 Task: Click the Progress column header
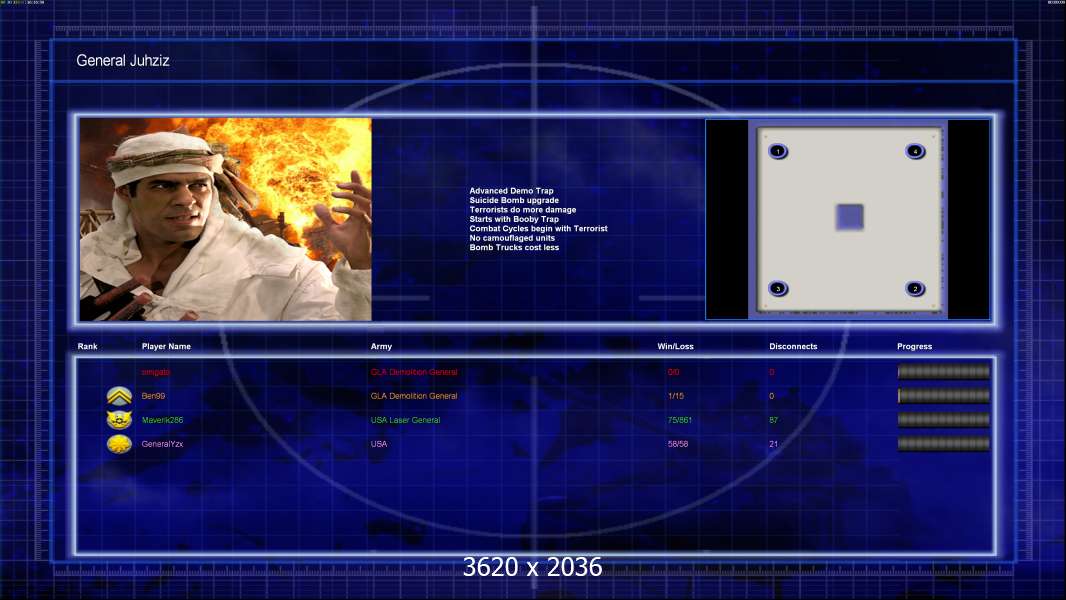tap(914, 347)
